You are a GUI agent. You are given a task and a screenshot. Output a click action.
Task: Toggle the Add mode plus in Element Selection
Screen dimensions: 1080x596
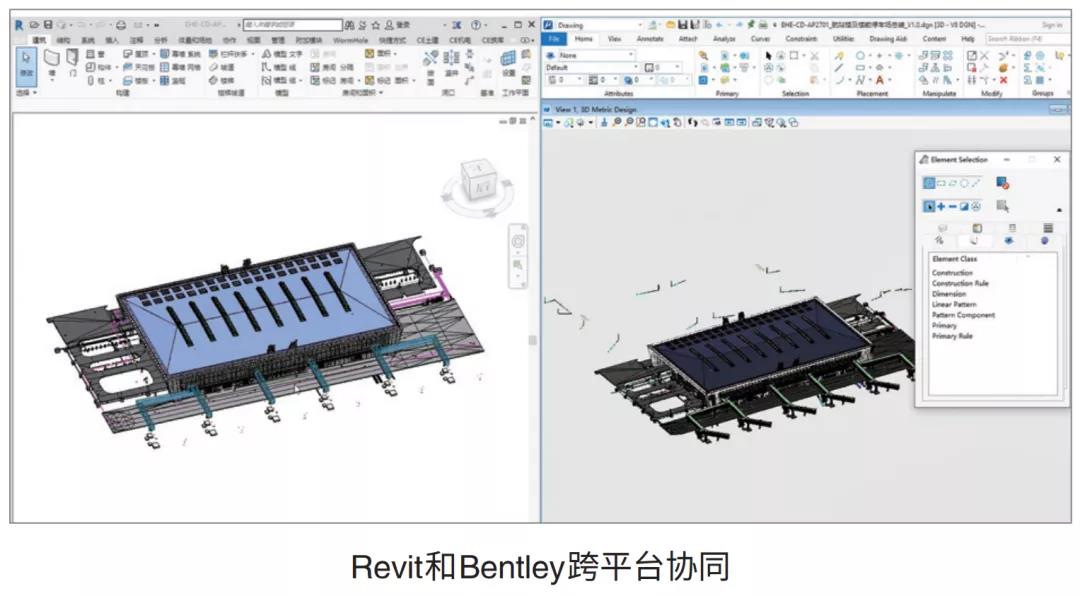(941, 206)
